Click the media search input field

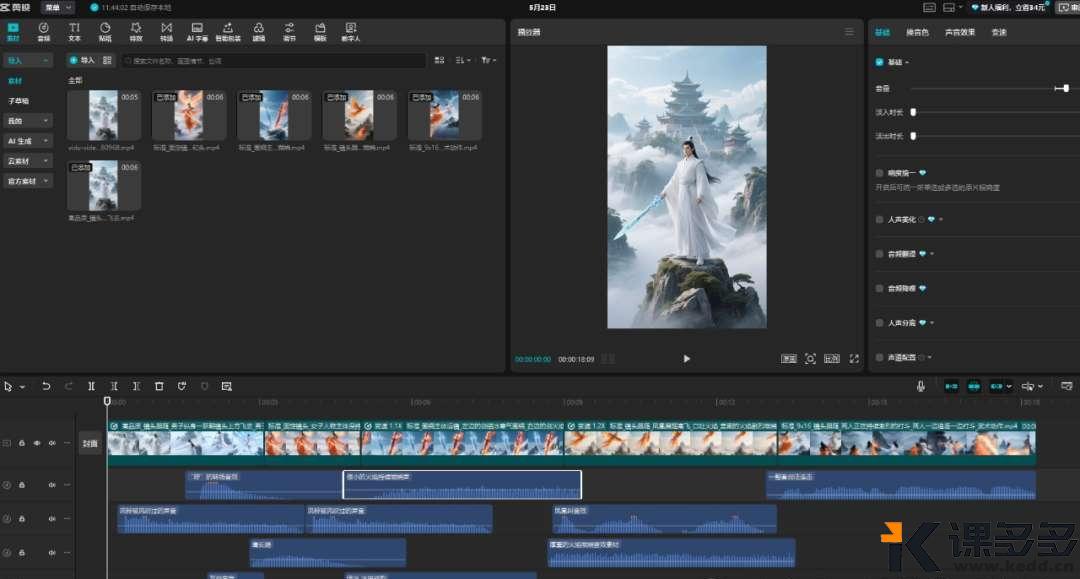pyautogui.click(x=274, y=61)
